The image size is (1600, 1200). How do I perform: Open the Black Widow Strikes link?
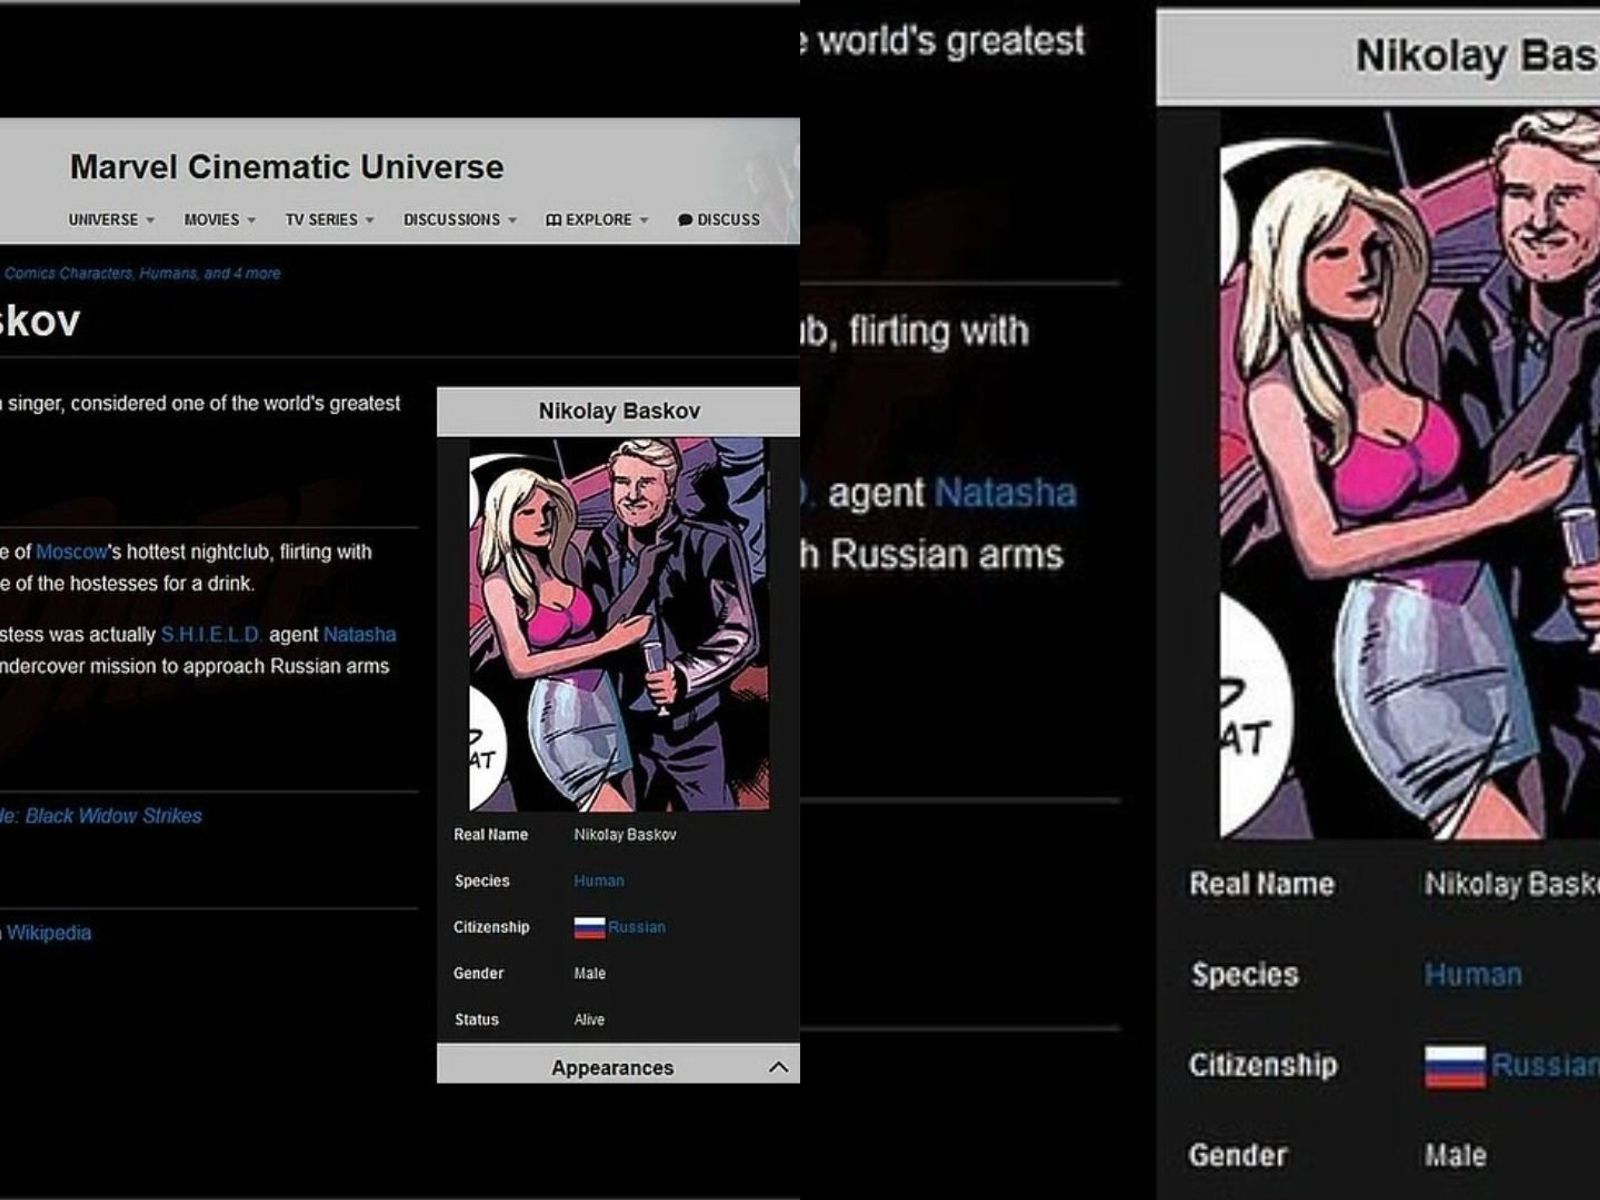[113, 816]
